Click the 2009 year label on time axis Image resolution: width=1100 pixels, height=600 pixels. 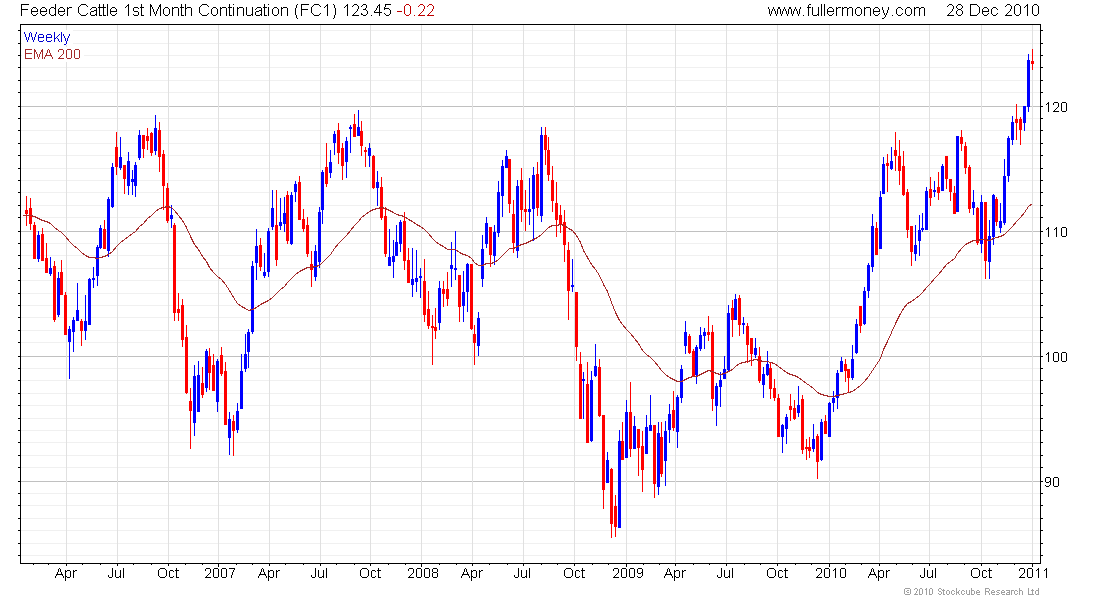pos(627,573)
